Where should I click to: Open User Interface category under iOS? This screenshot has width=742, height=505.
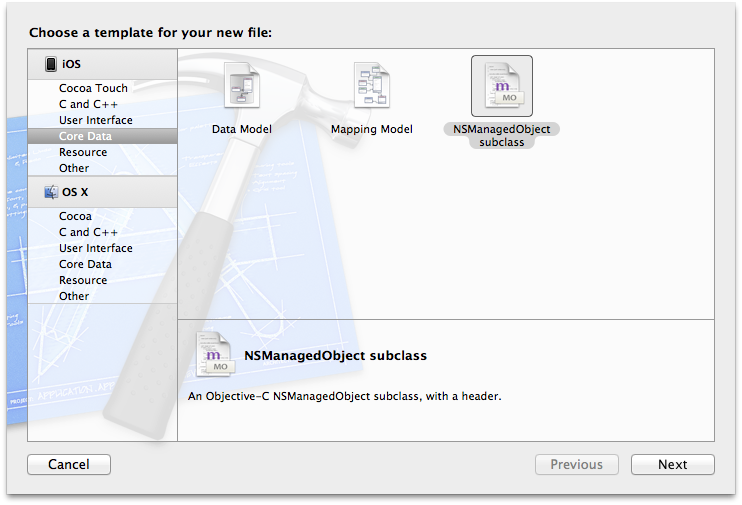96,120
